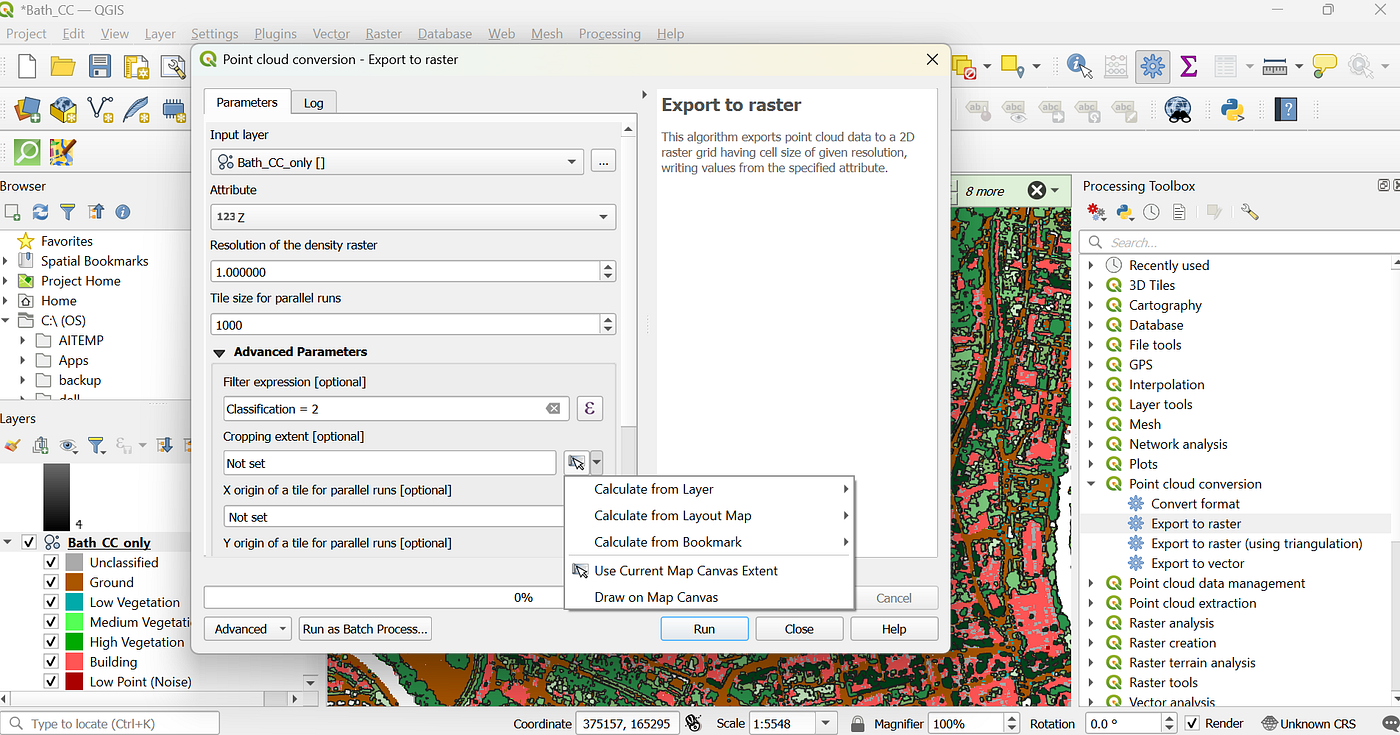Viewport: 1400px width, 735px height.
Task: Select the Identify Features tool
Action: pos(1079,66)
